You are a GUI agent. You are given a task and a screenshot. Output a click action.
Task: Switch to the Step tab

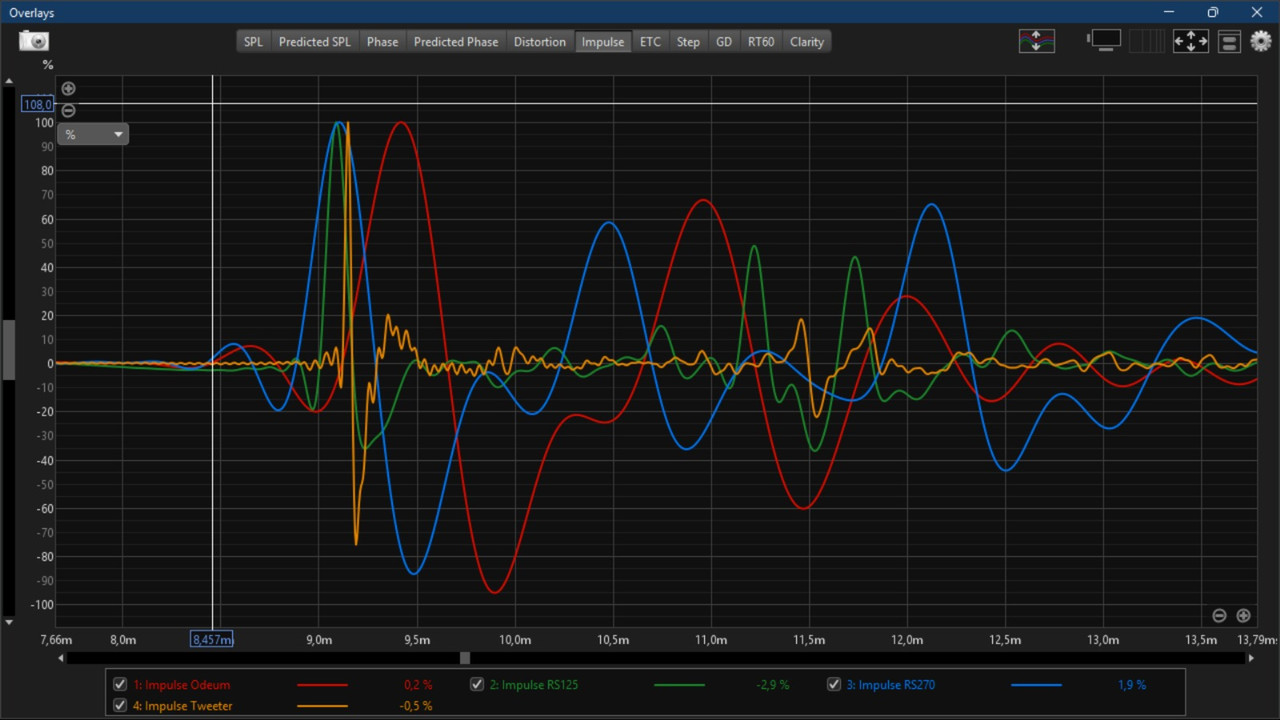coord(688,41)
